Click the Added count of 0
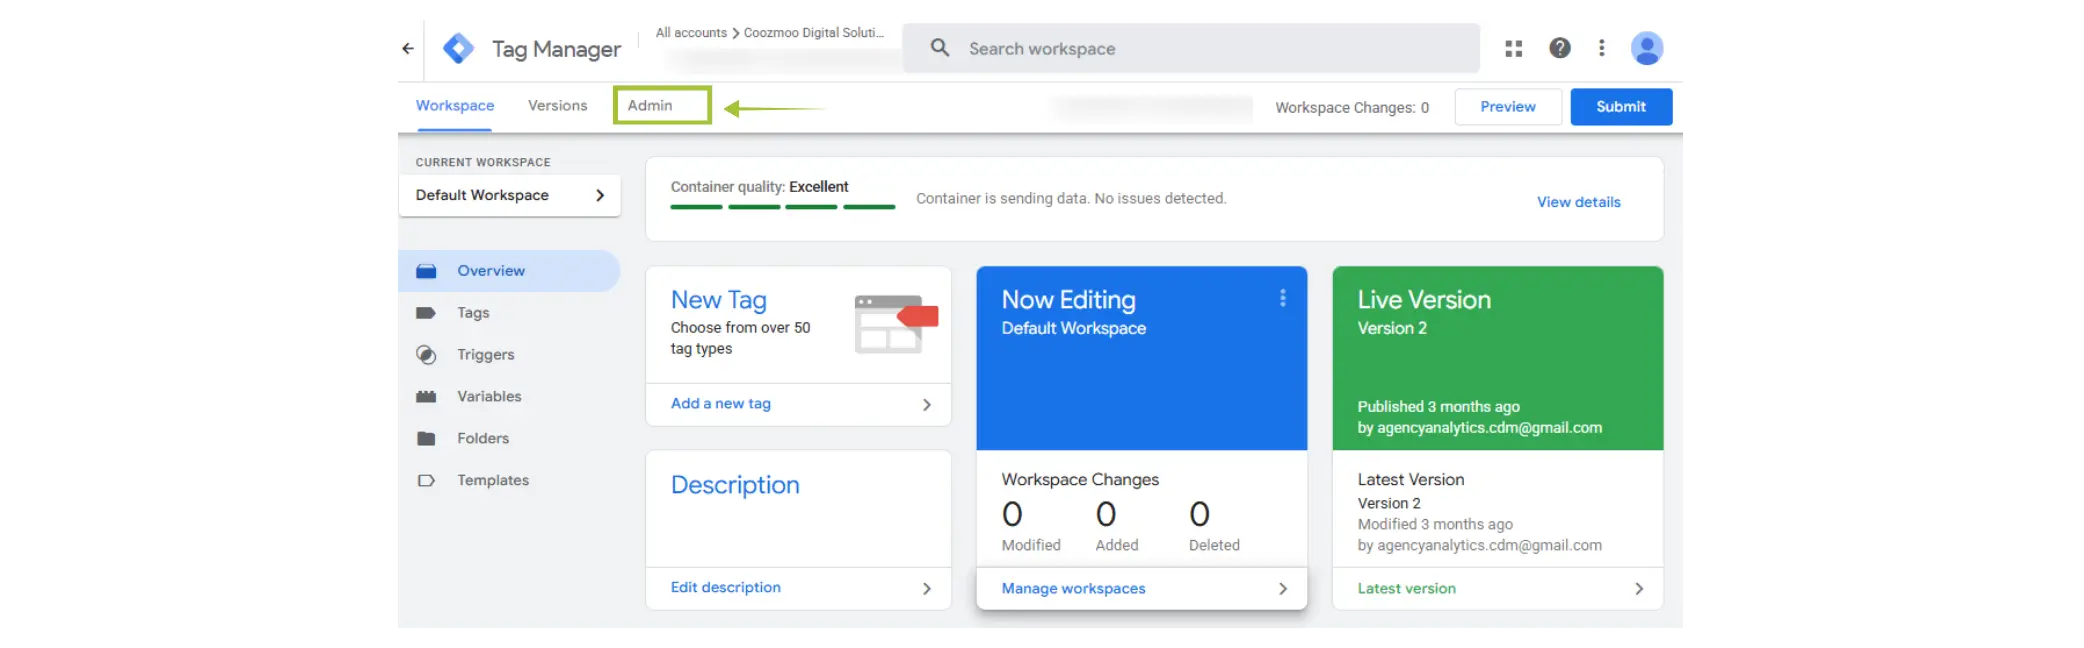Image resolution: width=2084 pixels, height=648 pixels. (1106, 515)
